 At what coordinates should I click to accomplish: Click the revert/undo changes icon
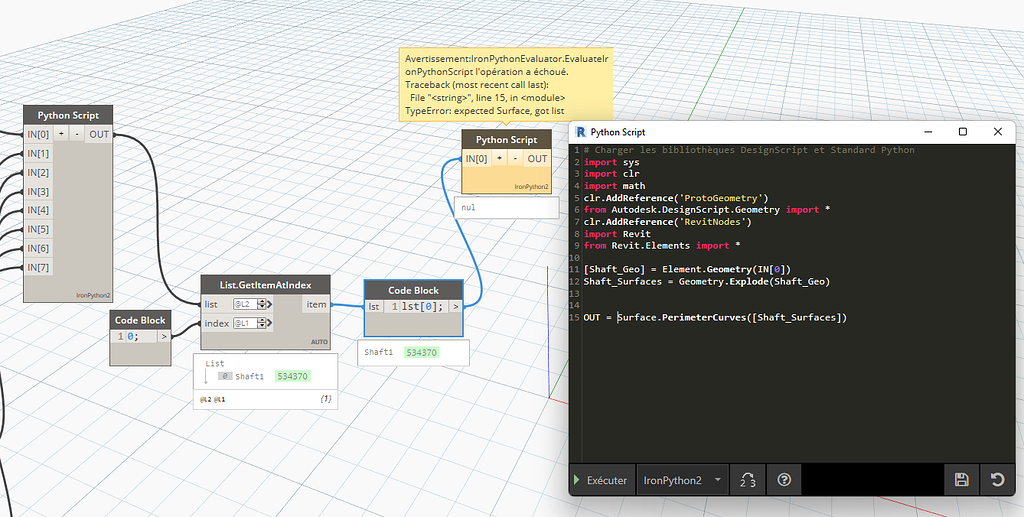click(x=997, y=480)
